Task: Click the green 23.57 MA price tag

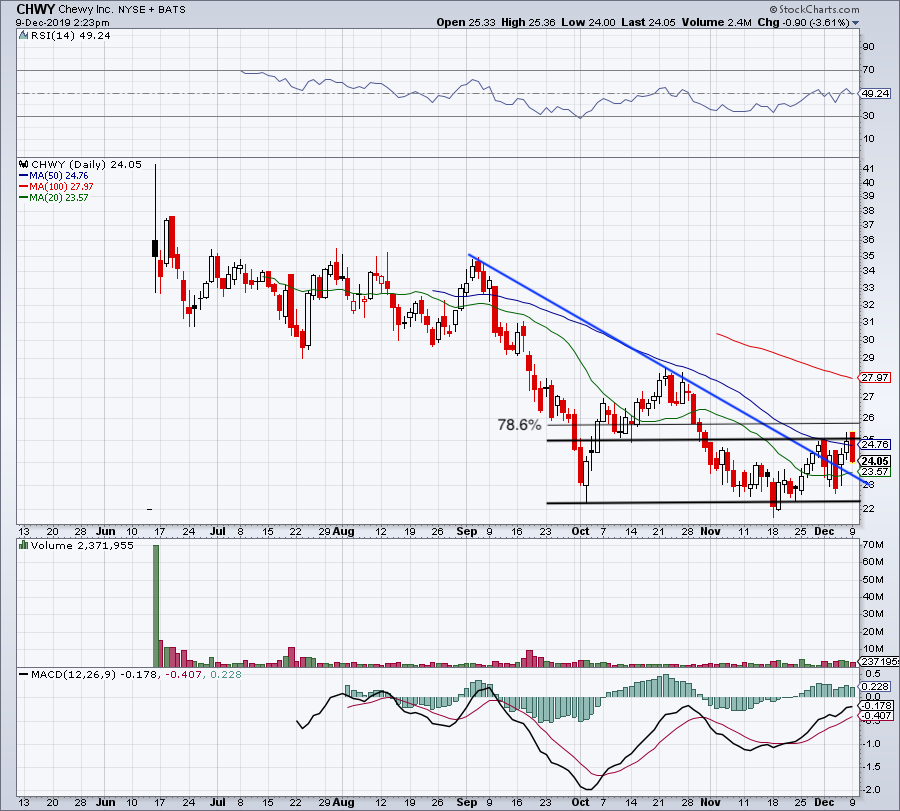Action: pyautogui.click(x=875, y=472)
